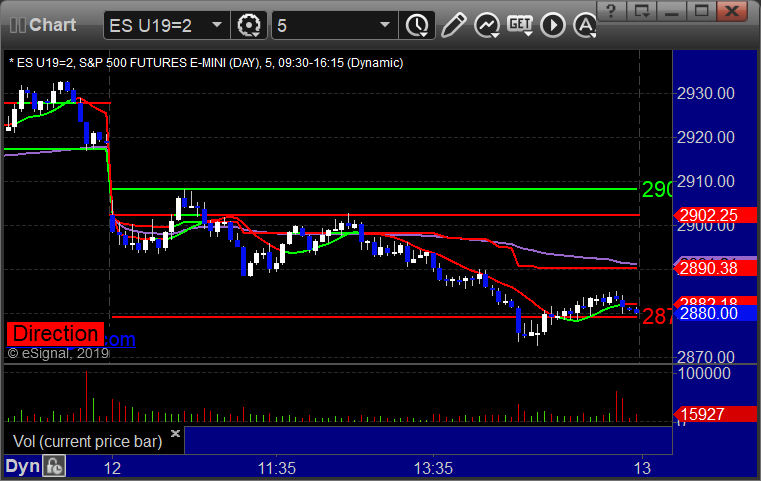
Task: Click the help question mark button
Action: click(612, 10)
